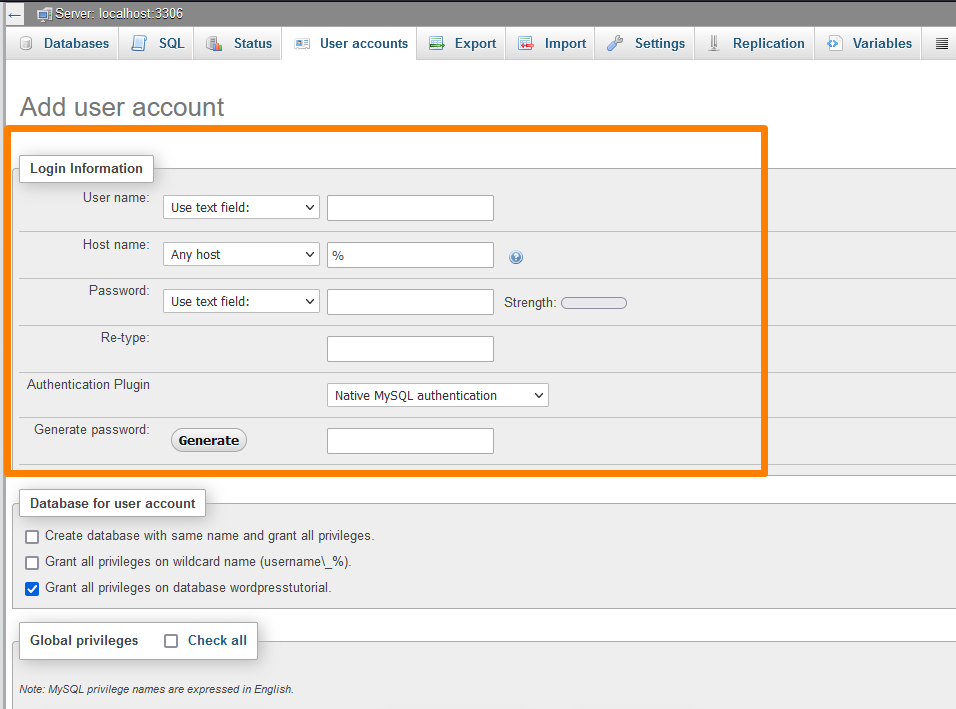This screenshot has width=956, height=709.
Task: Focus the Password text field
Action: pos(410,302)
